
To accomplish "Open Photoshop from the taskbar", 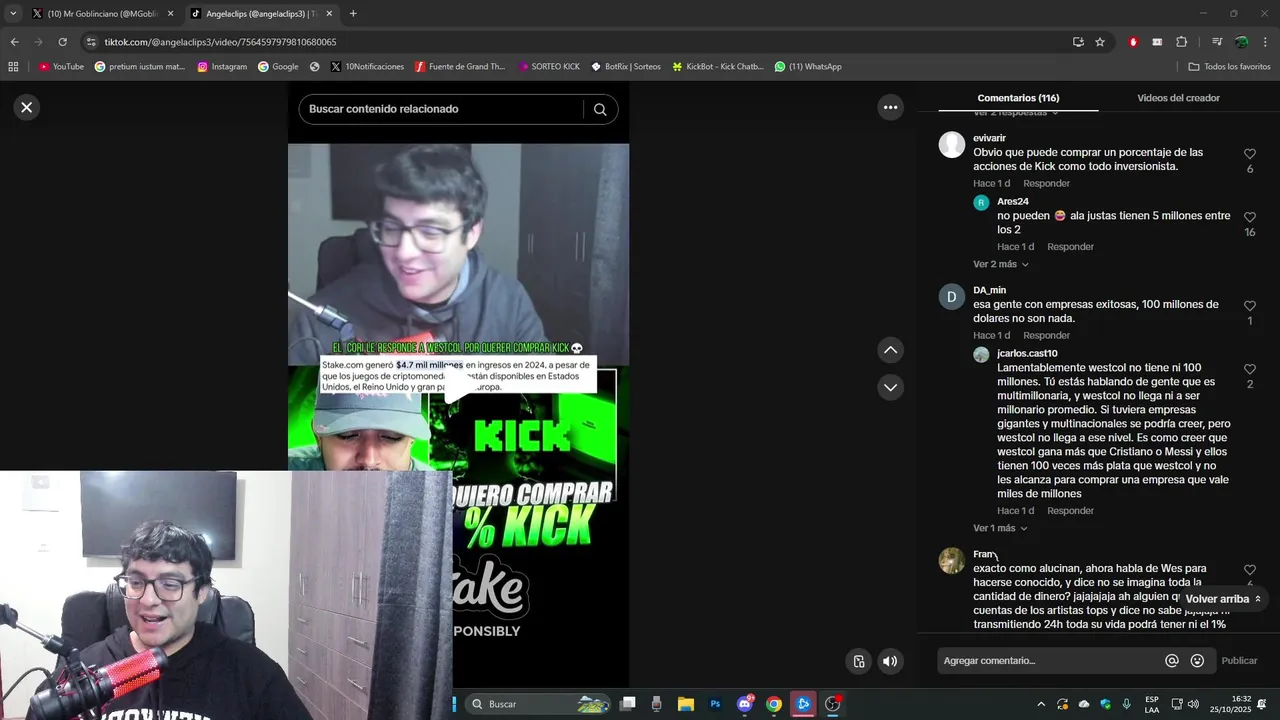I will (x=715, y=704).
